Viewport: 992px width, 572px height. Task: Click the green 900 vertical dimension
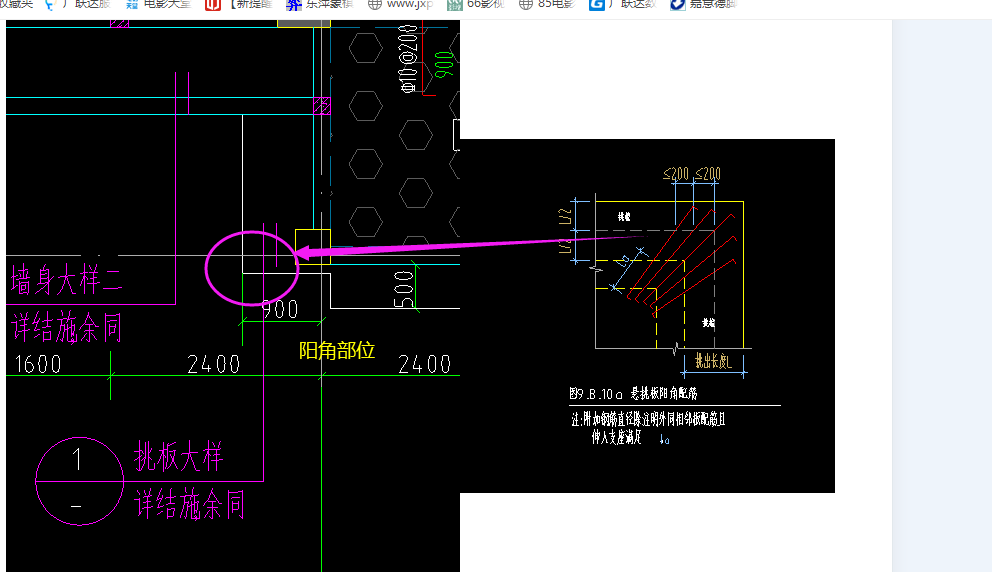coord(444,65)
